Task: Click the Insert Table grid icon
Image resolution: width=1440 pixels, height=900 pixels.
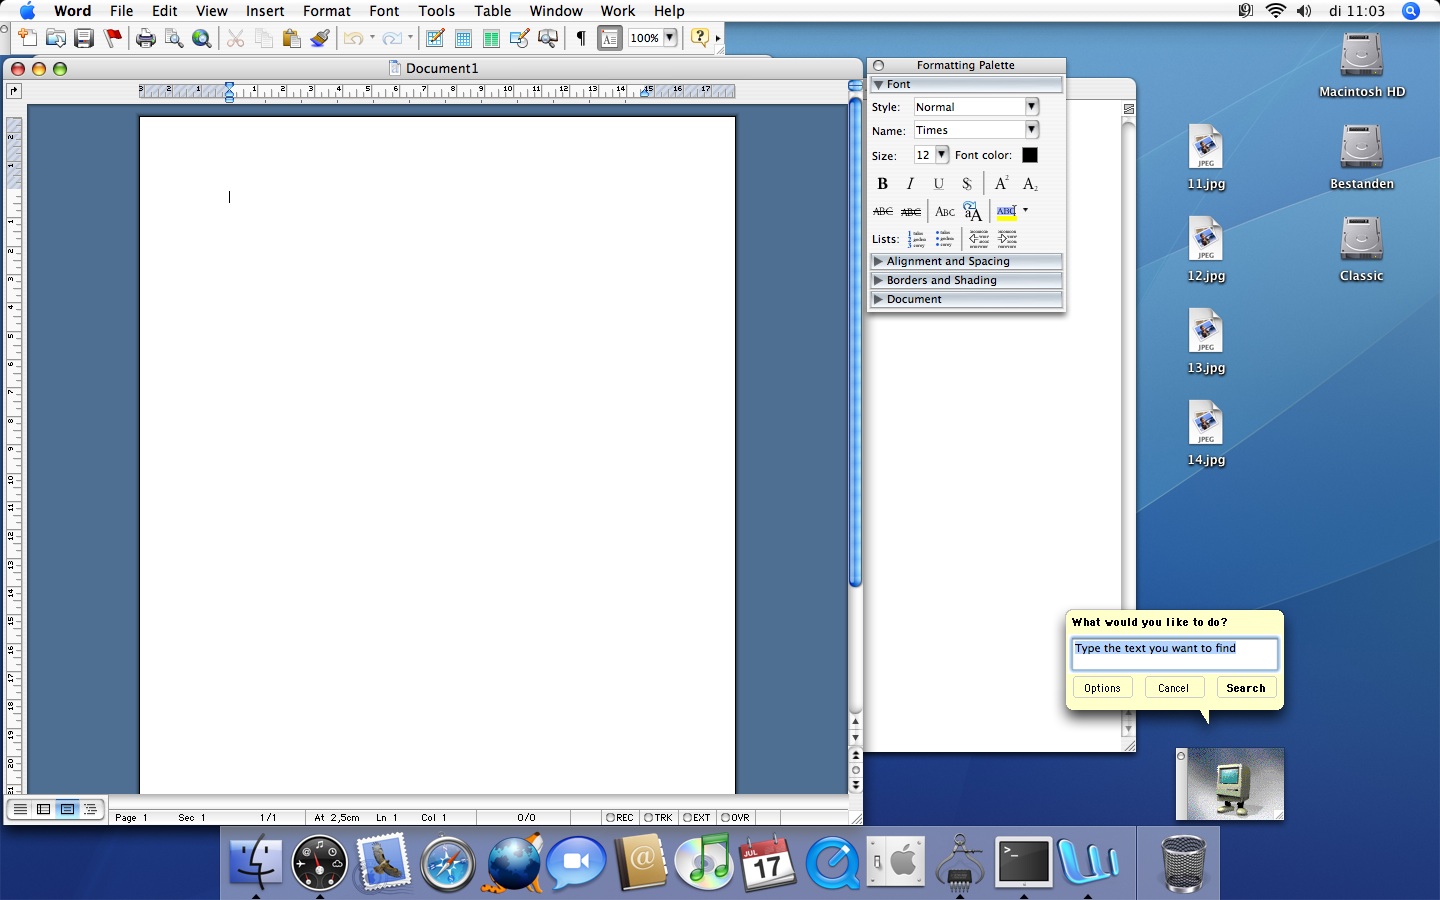Action: [463, 39]
